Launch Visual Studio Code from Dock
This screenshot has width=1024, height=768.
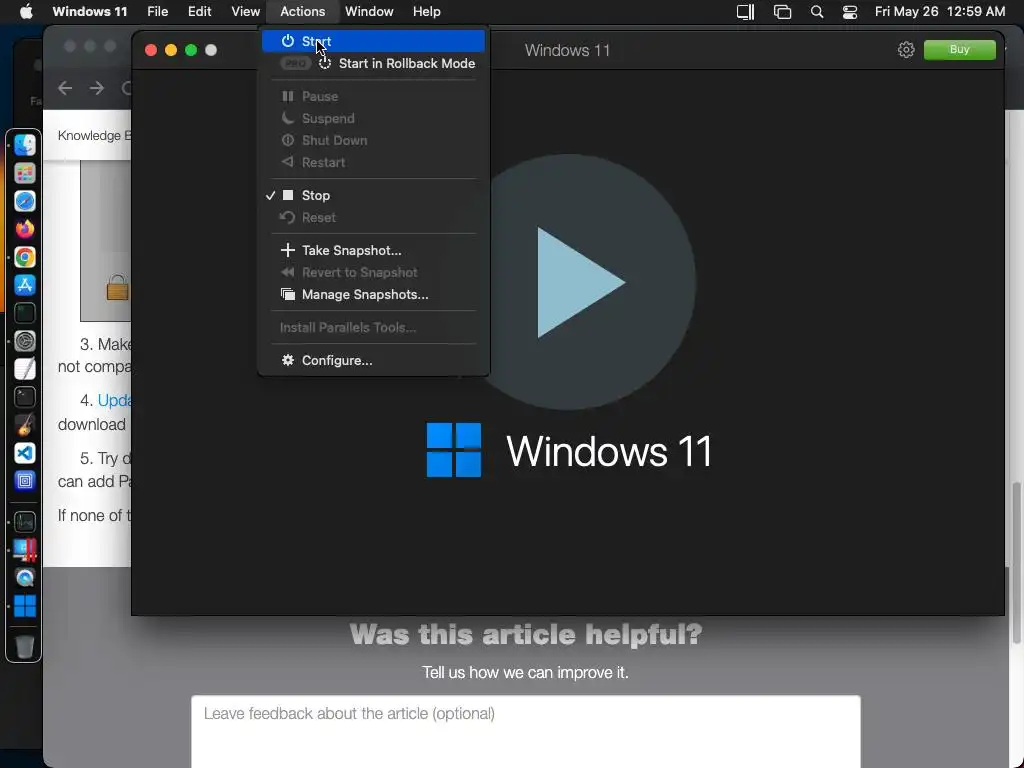pos(25,453)
